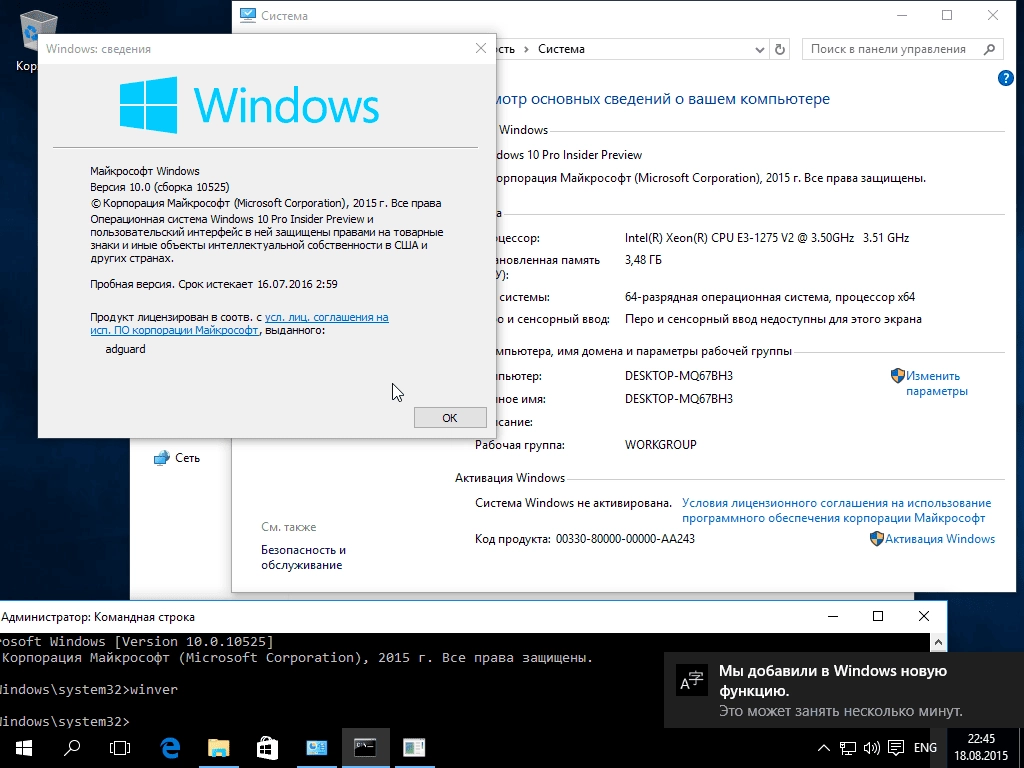
Task: Open Безопасность и обслуживание link
Action: [x=304, y=557]
